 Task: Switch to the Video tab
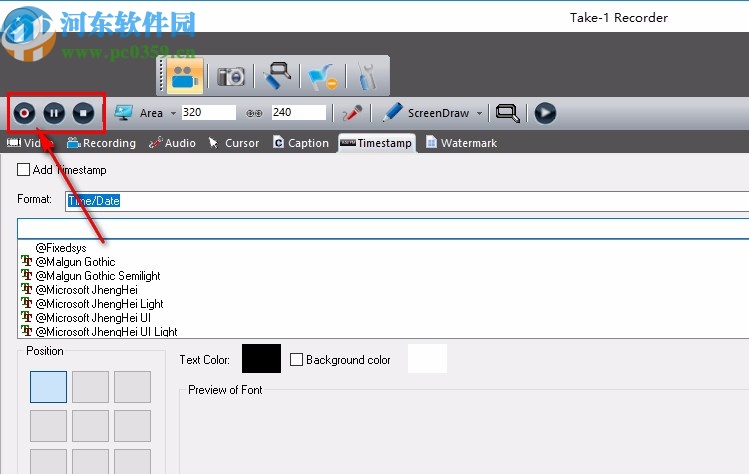31,143
